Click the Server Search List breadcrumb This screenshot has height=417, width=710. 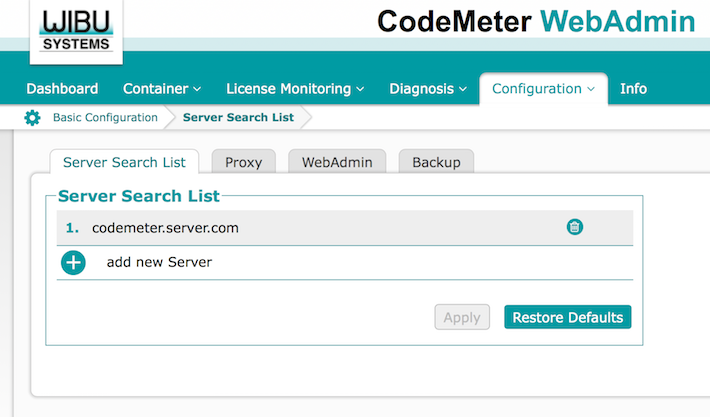pyautogui.click(x=238, y=118)
